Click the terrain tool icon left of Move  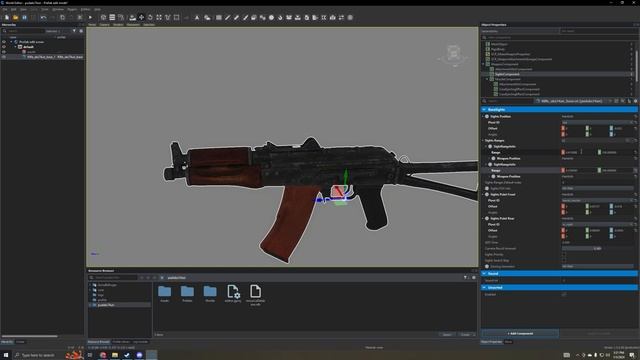(132, 18)
